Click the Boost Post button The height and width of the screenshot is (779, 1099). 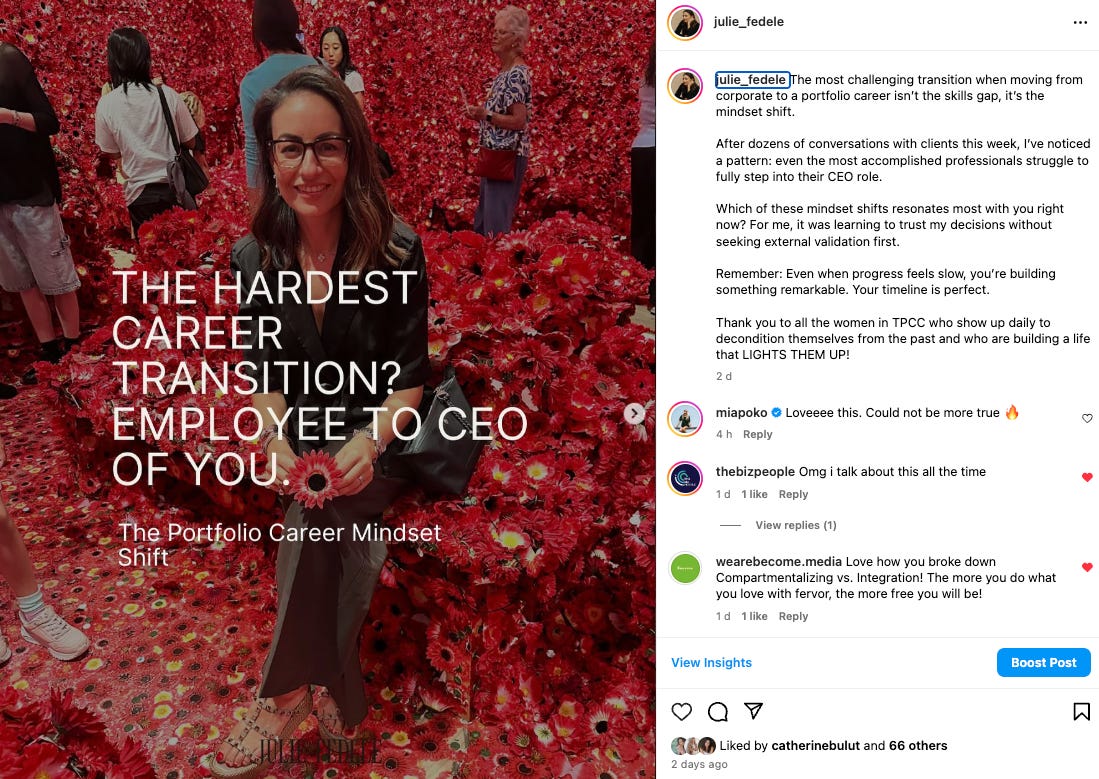(1044, 663)
